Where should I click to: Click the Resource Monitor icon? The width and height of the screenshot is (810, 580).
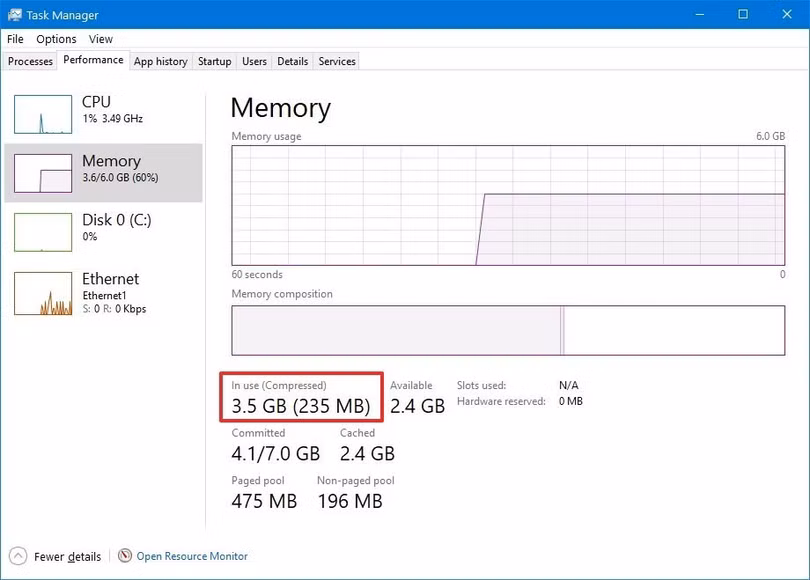coord(125,556)
